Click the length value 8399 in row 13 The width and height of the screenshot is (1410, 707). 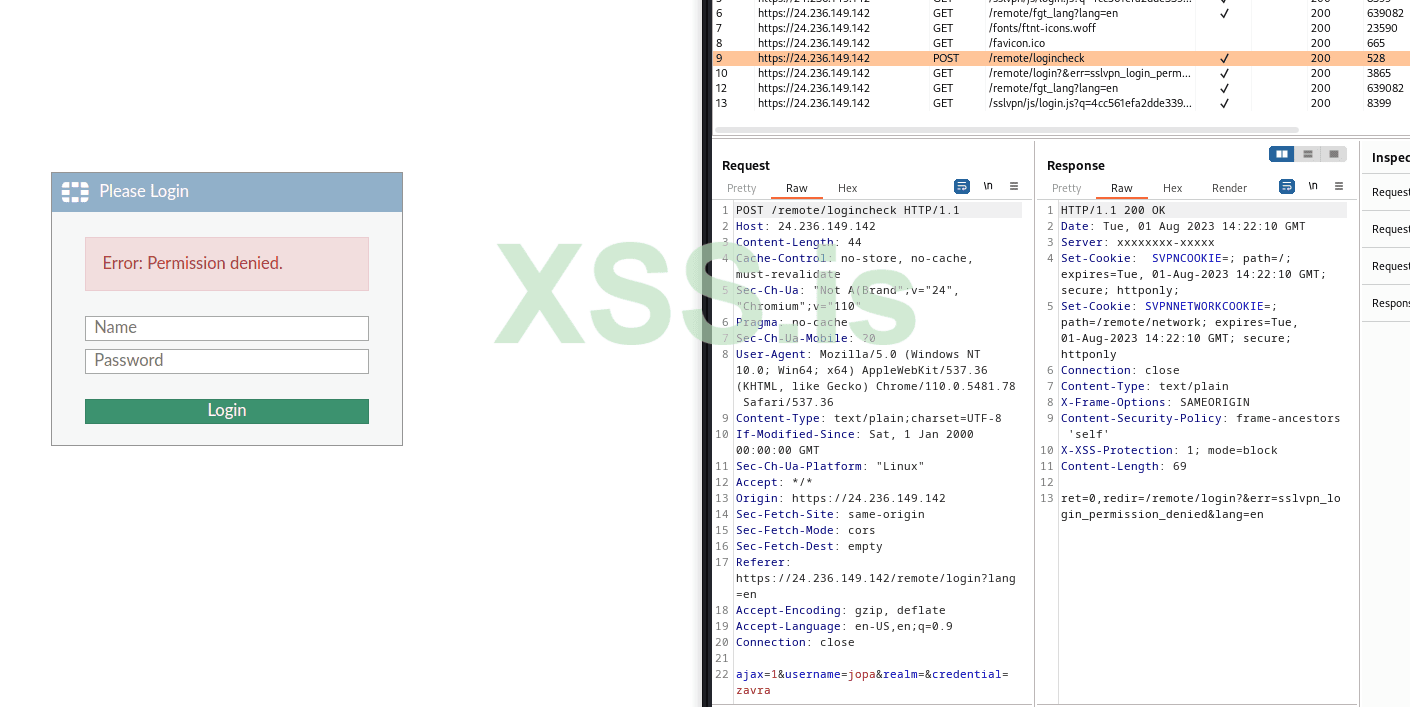pos(1379,103)
